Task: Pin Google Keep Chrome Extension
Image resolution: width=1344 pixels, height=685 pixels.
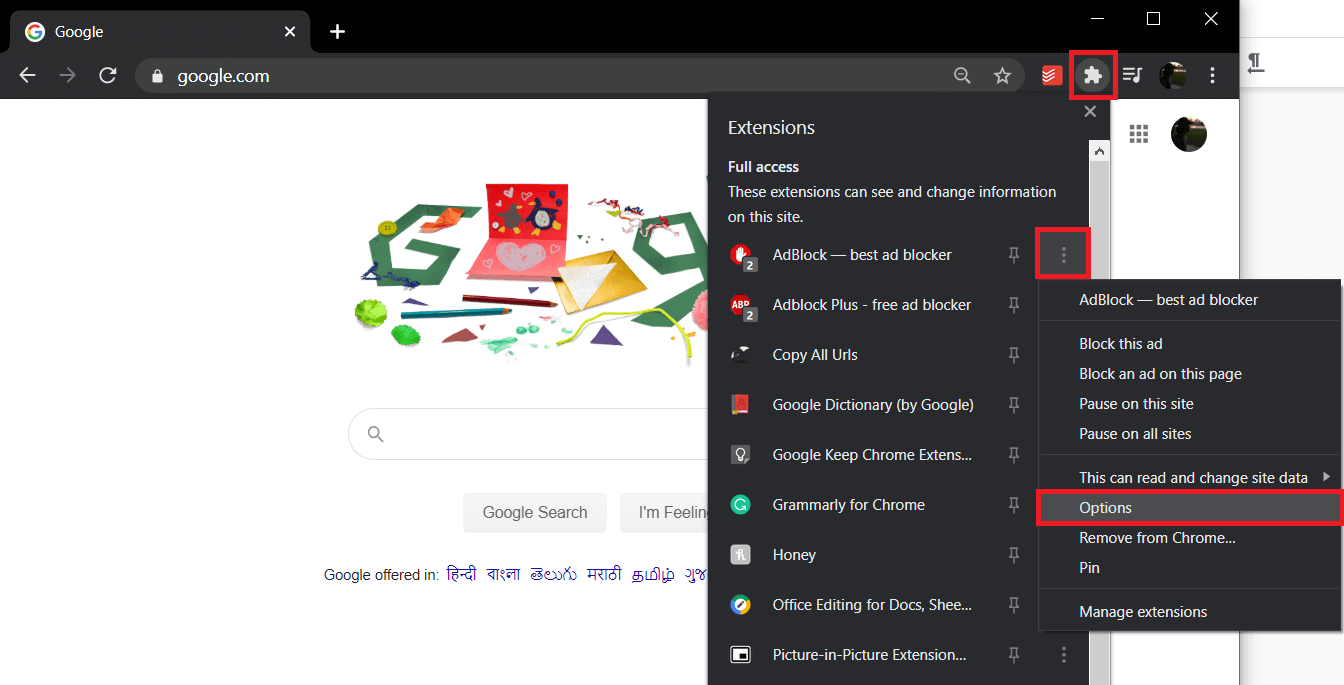Action: tap(1014, 456)
